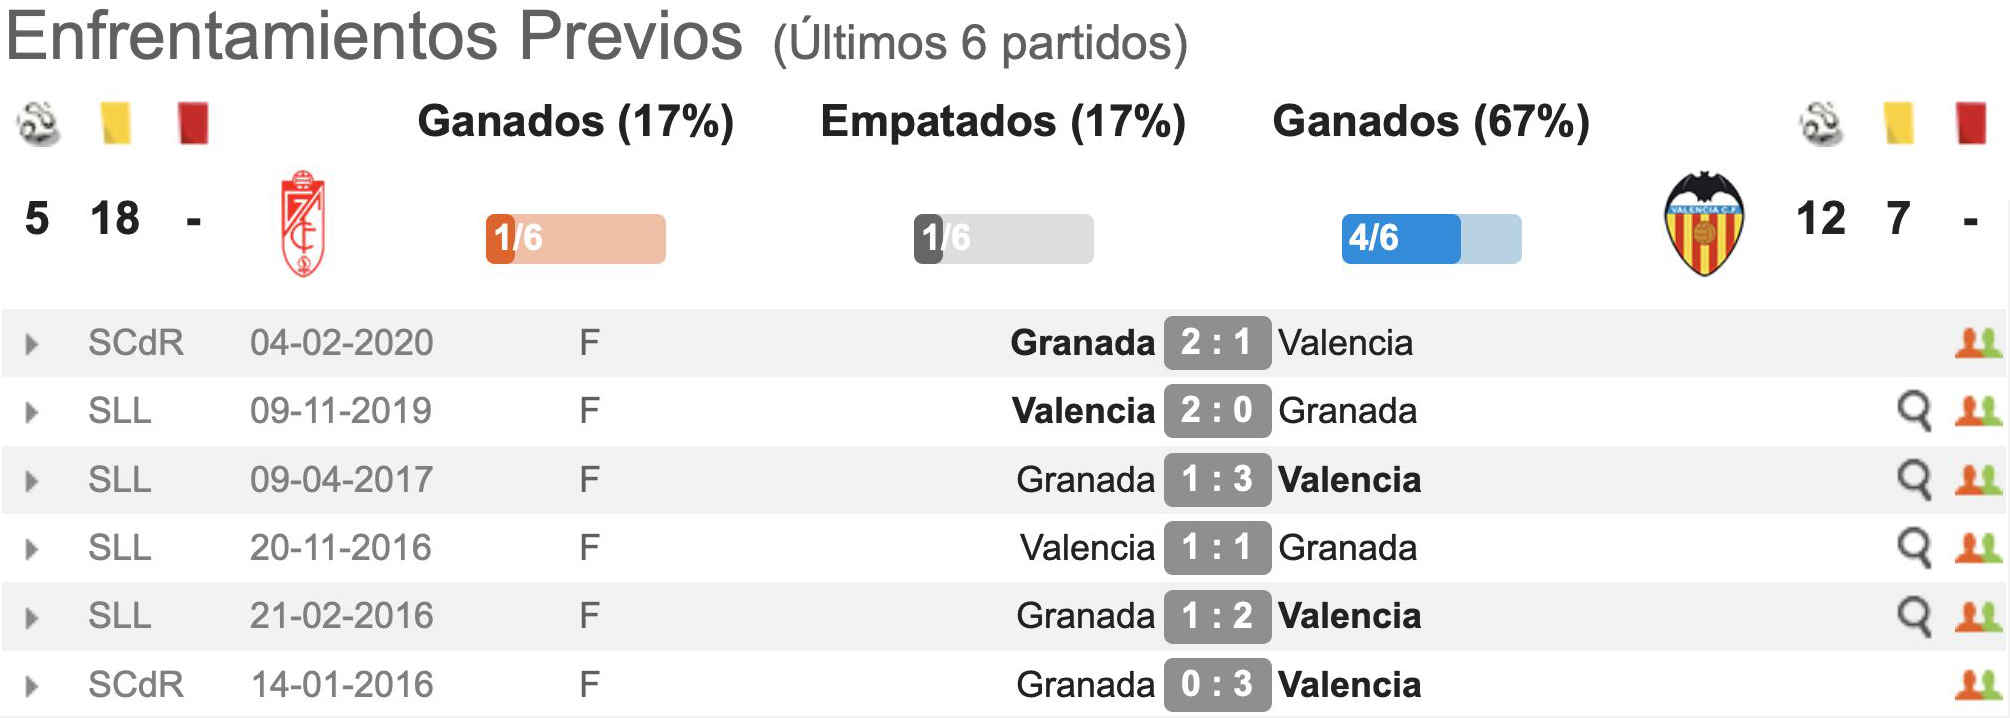Open magnifier for 20-11-2016 match
This screenshot has height=718, width=2010.
[1914, 548]
